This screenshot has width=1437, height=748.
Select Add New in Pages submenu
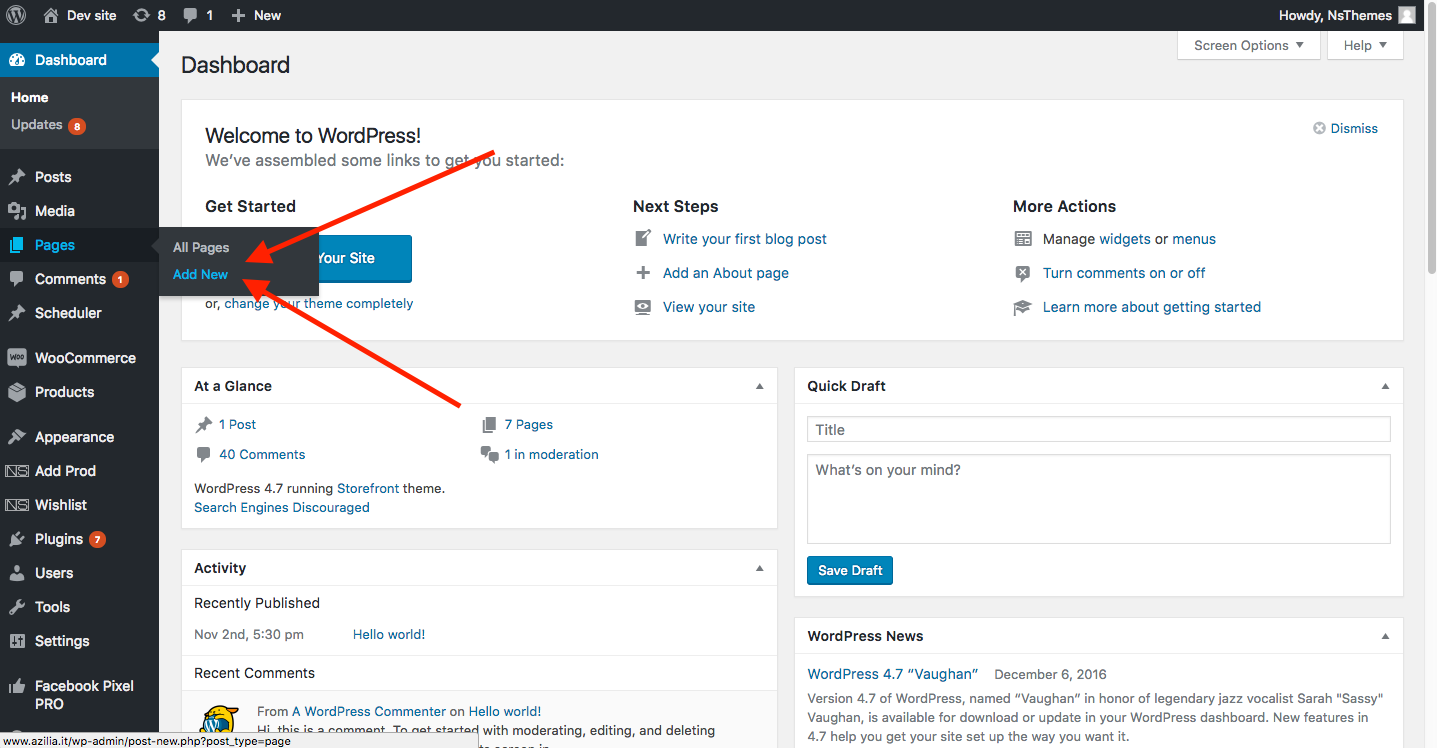tap(200, 274)
